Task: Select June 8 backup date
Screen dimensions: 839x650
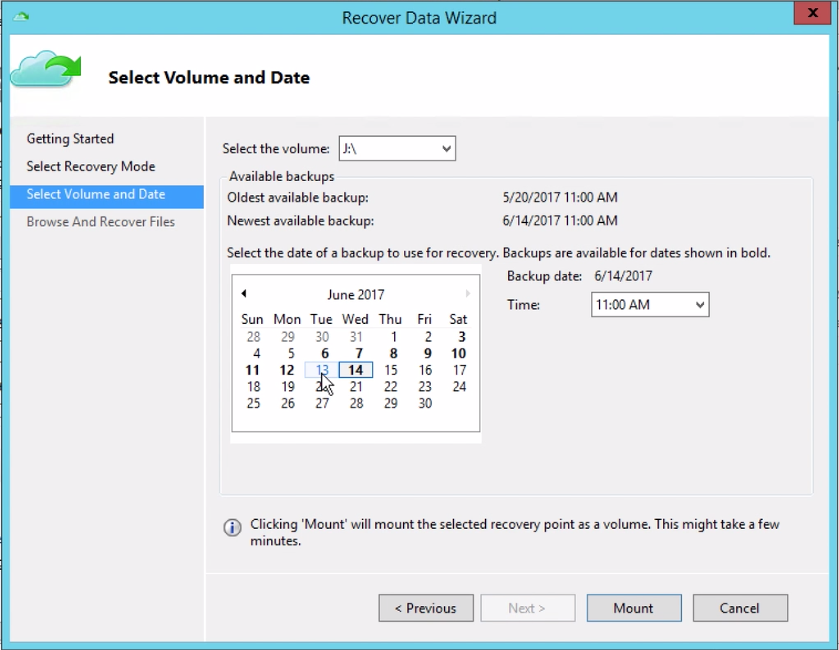Action: coord(393,354)
